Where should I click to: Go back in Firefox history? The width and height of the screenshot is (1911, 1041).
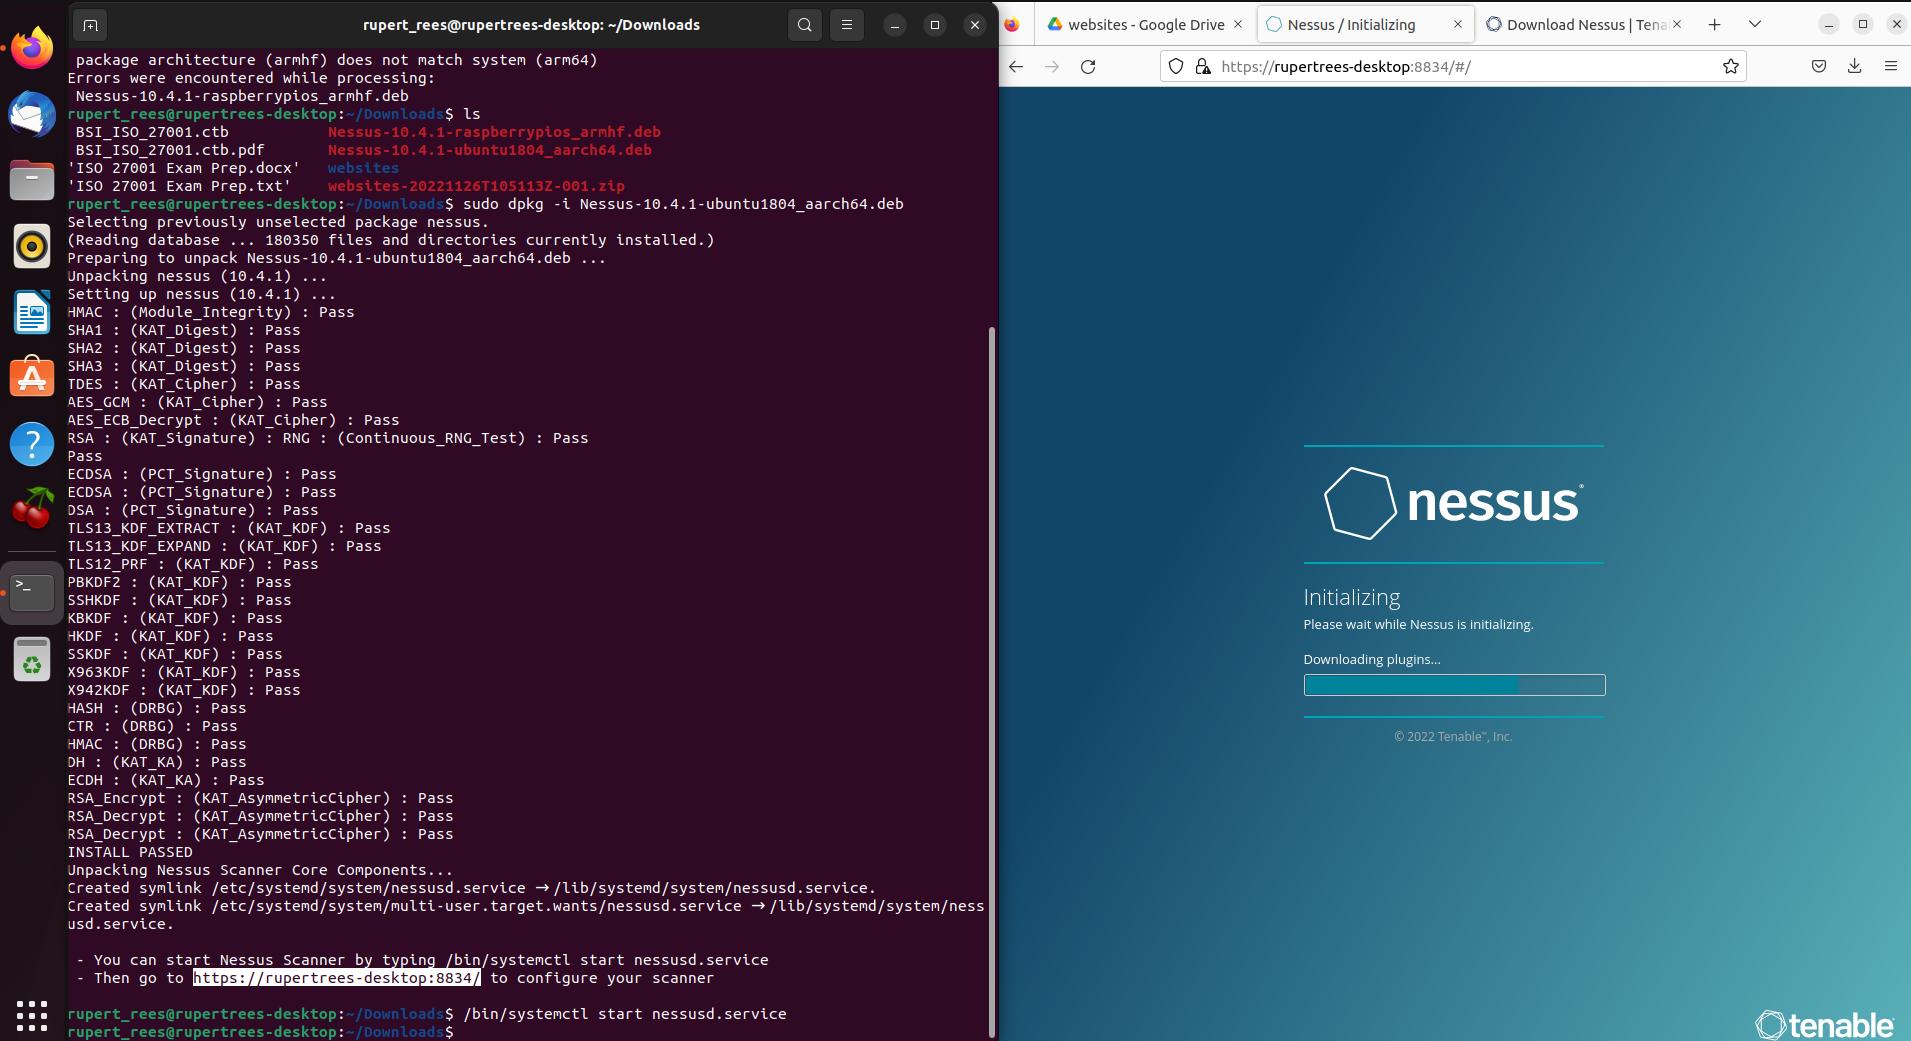click(x=1016, y=67)
